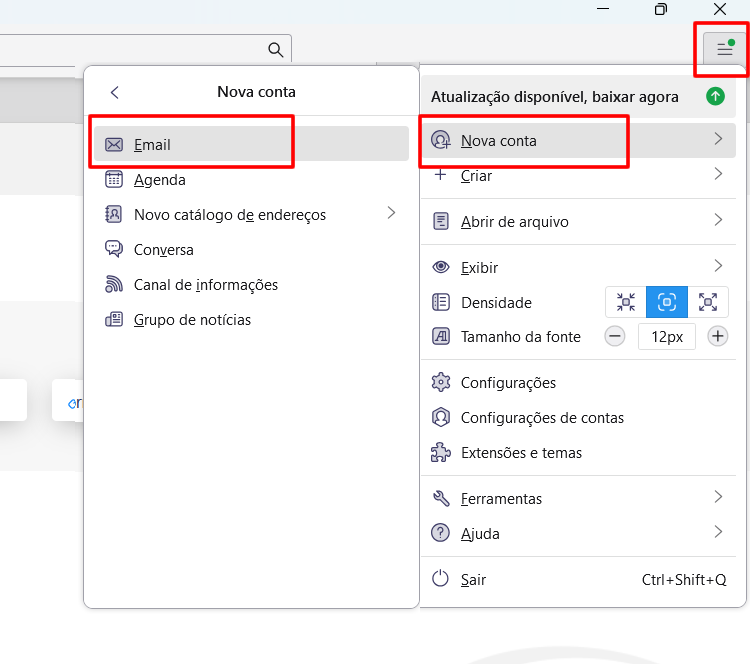The image size is (750, 664).
Task: Click the green update arrow icon
Action: click(x=715, y=96)
